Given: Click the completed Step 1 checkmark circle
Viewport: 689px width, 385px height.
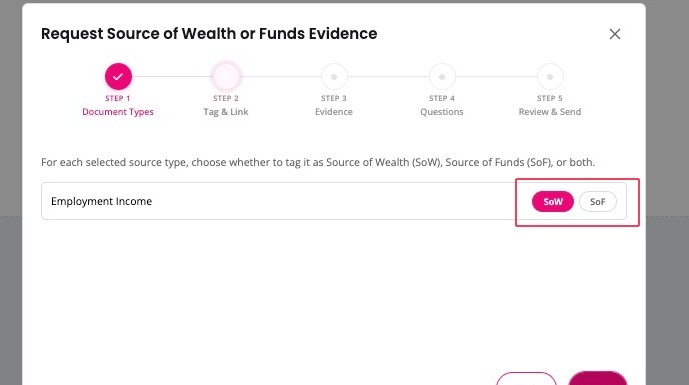Looking at the screenshot, I should (x=118, y=76).
